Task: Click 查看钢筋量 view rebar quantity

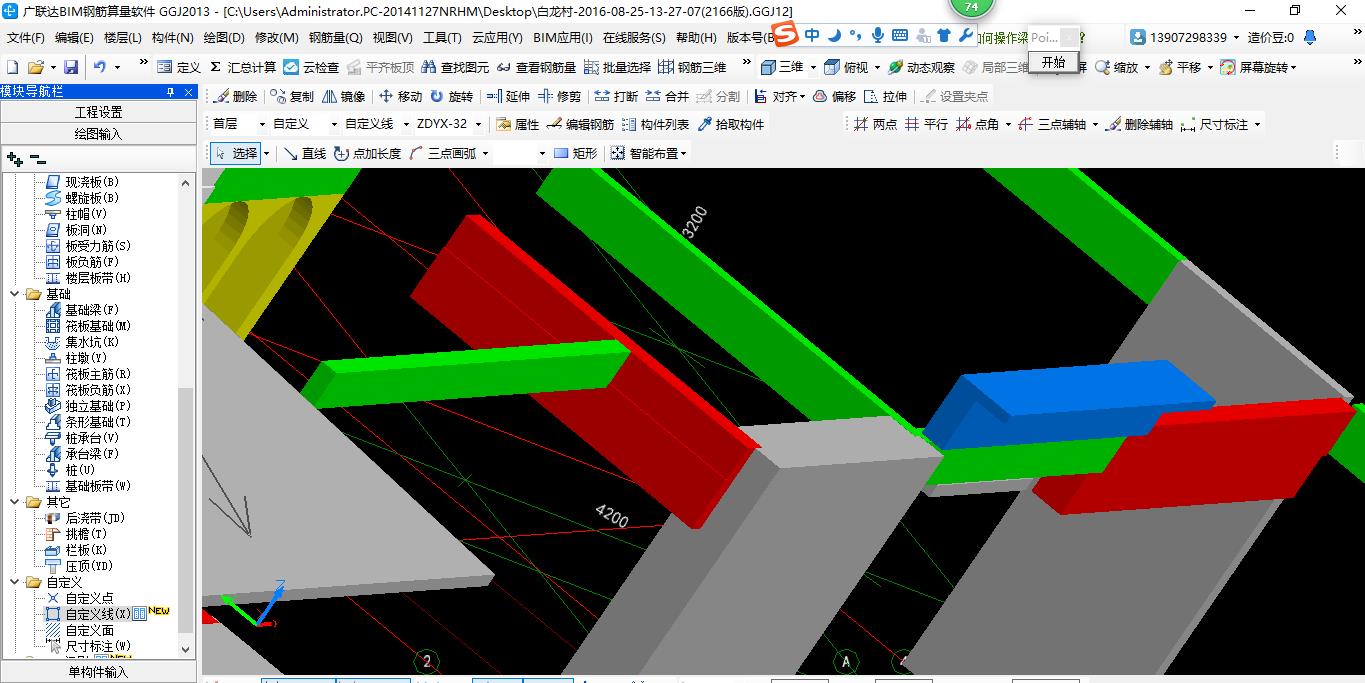Action: click(537, 67)
